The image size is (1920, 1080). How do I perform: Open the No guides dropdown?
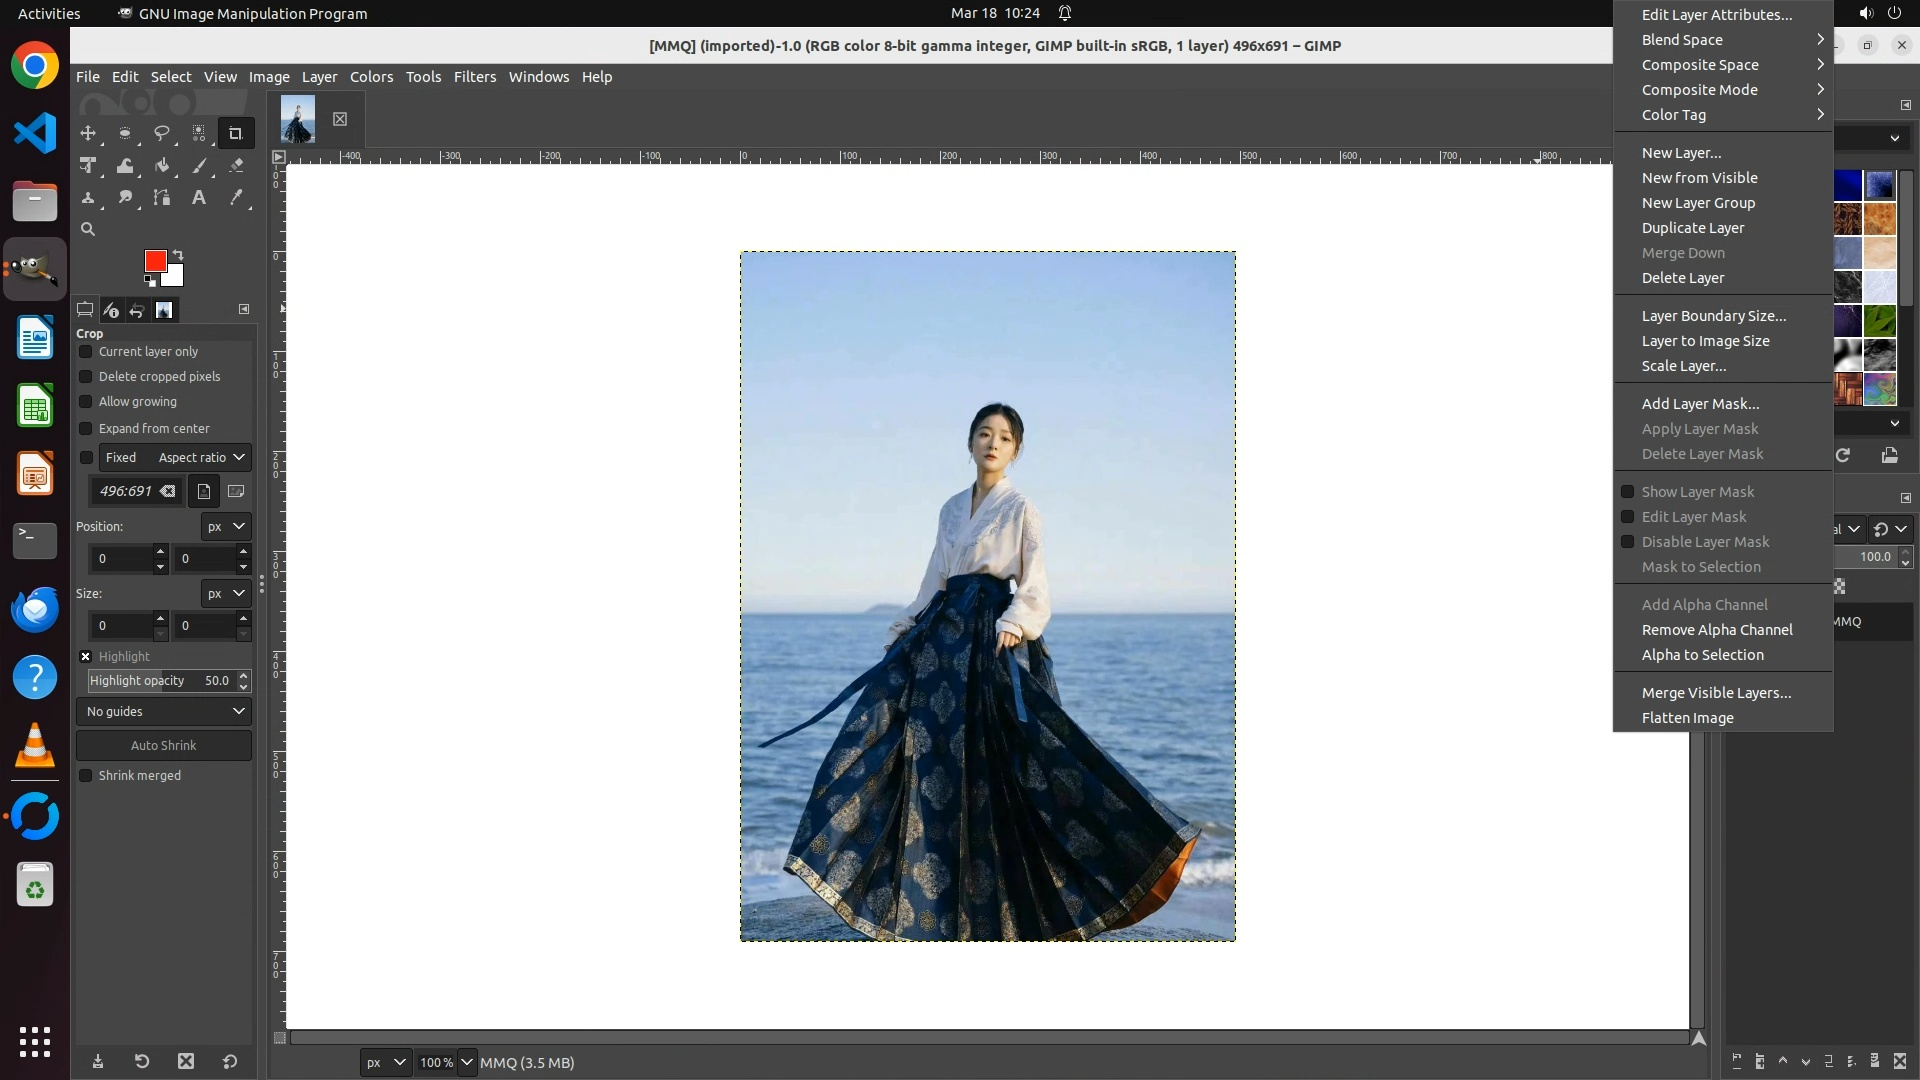(x=164, y=712)
